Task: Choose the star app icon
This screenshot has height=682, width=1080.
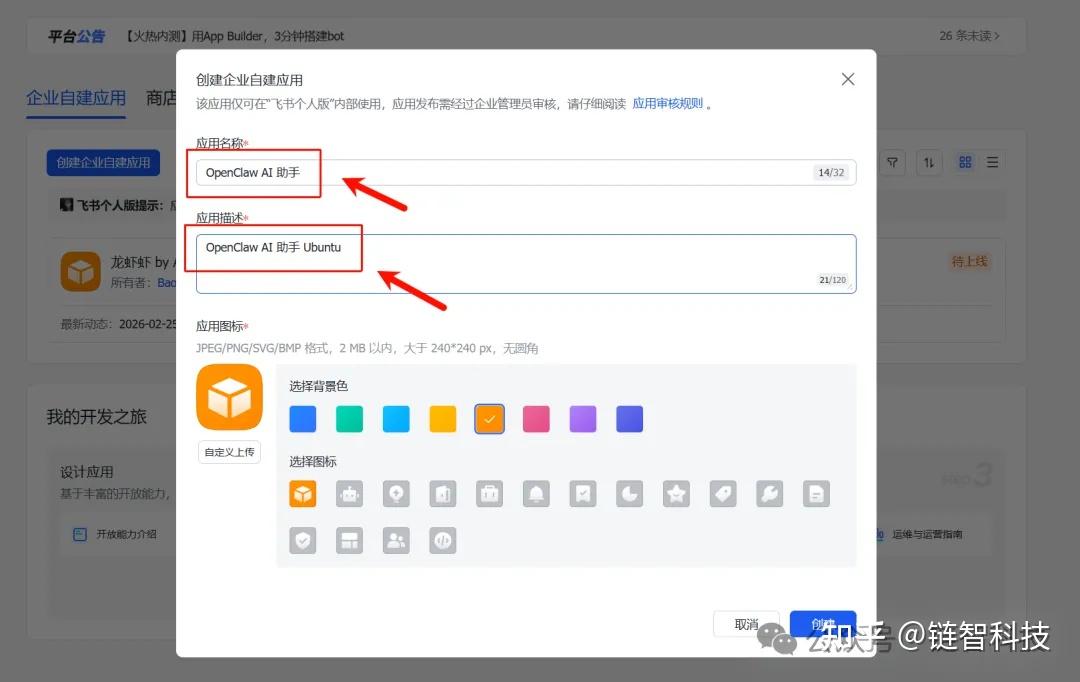Action: click(676, 494)
